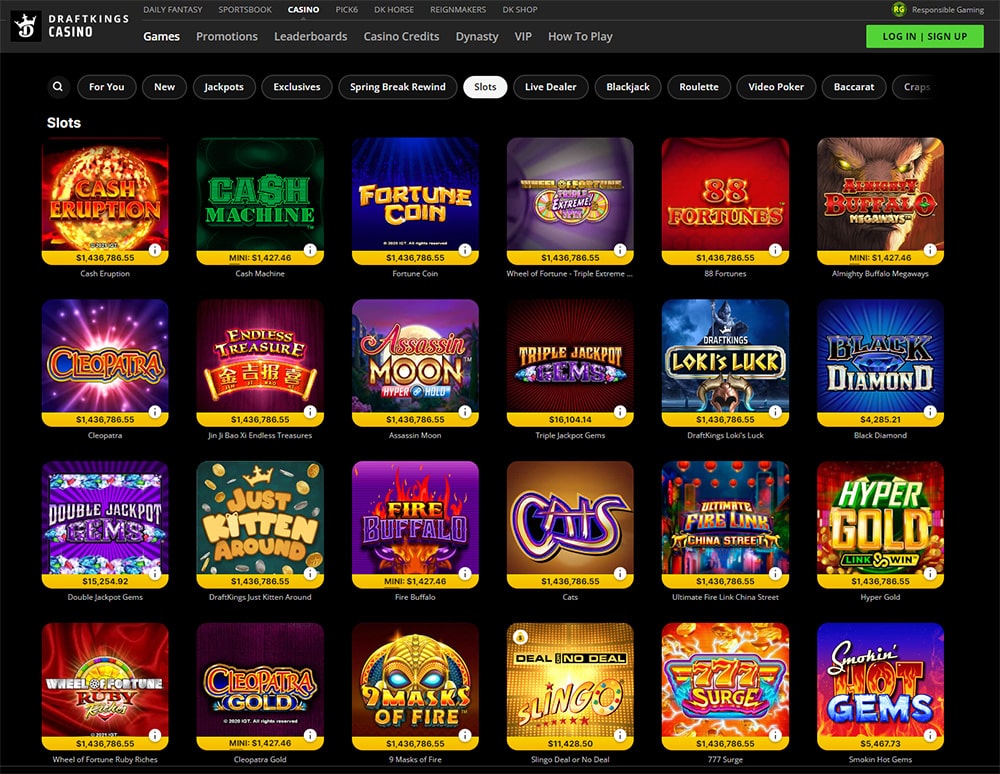The height and width of the screenshot is (774, 1000).
Task: Open Reignmakers from top bar
Action: (458, 10)
